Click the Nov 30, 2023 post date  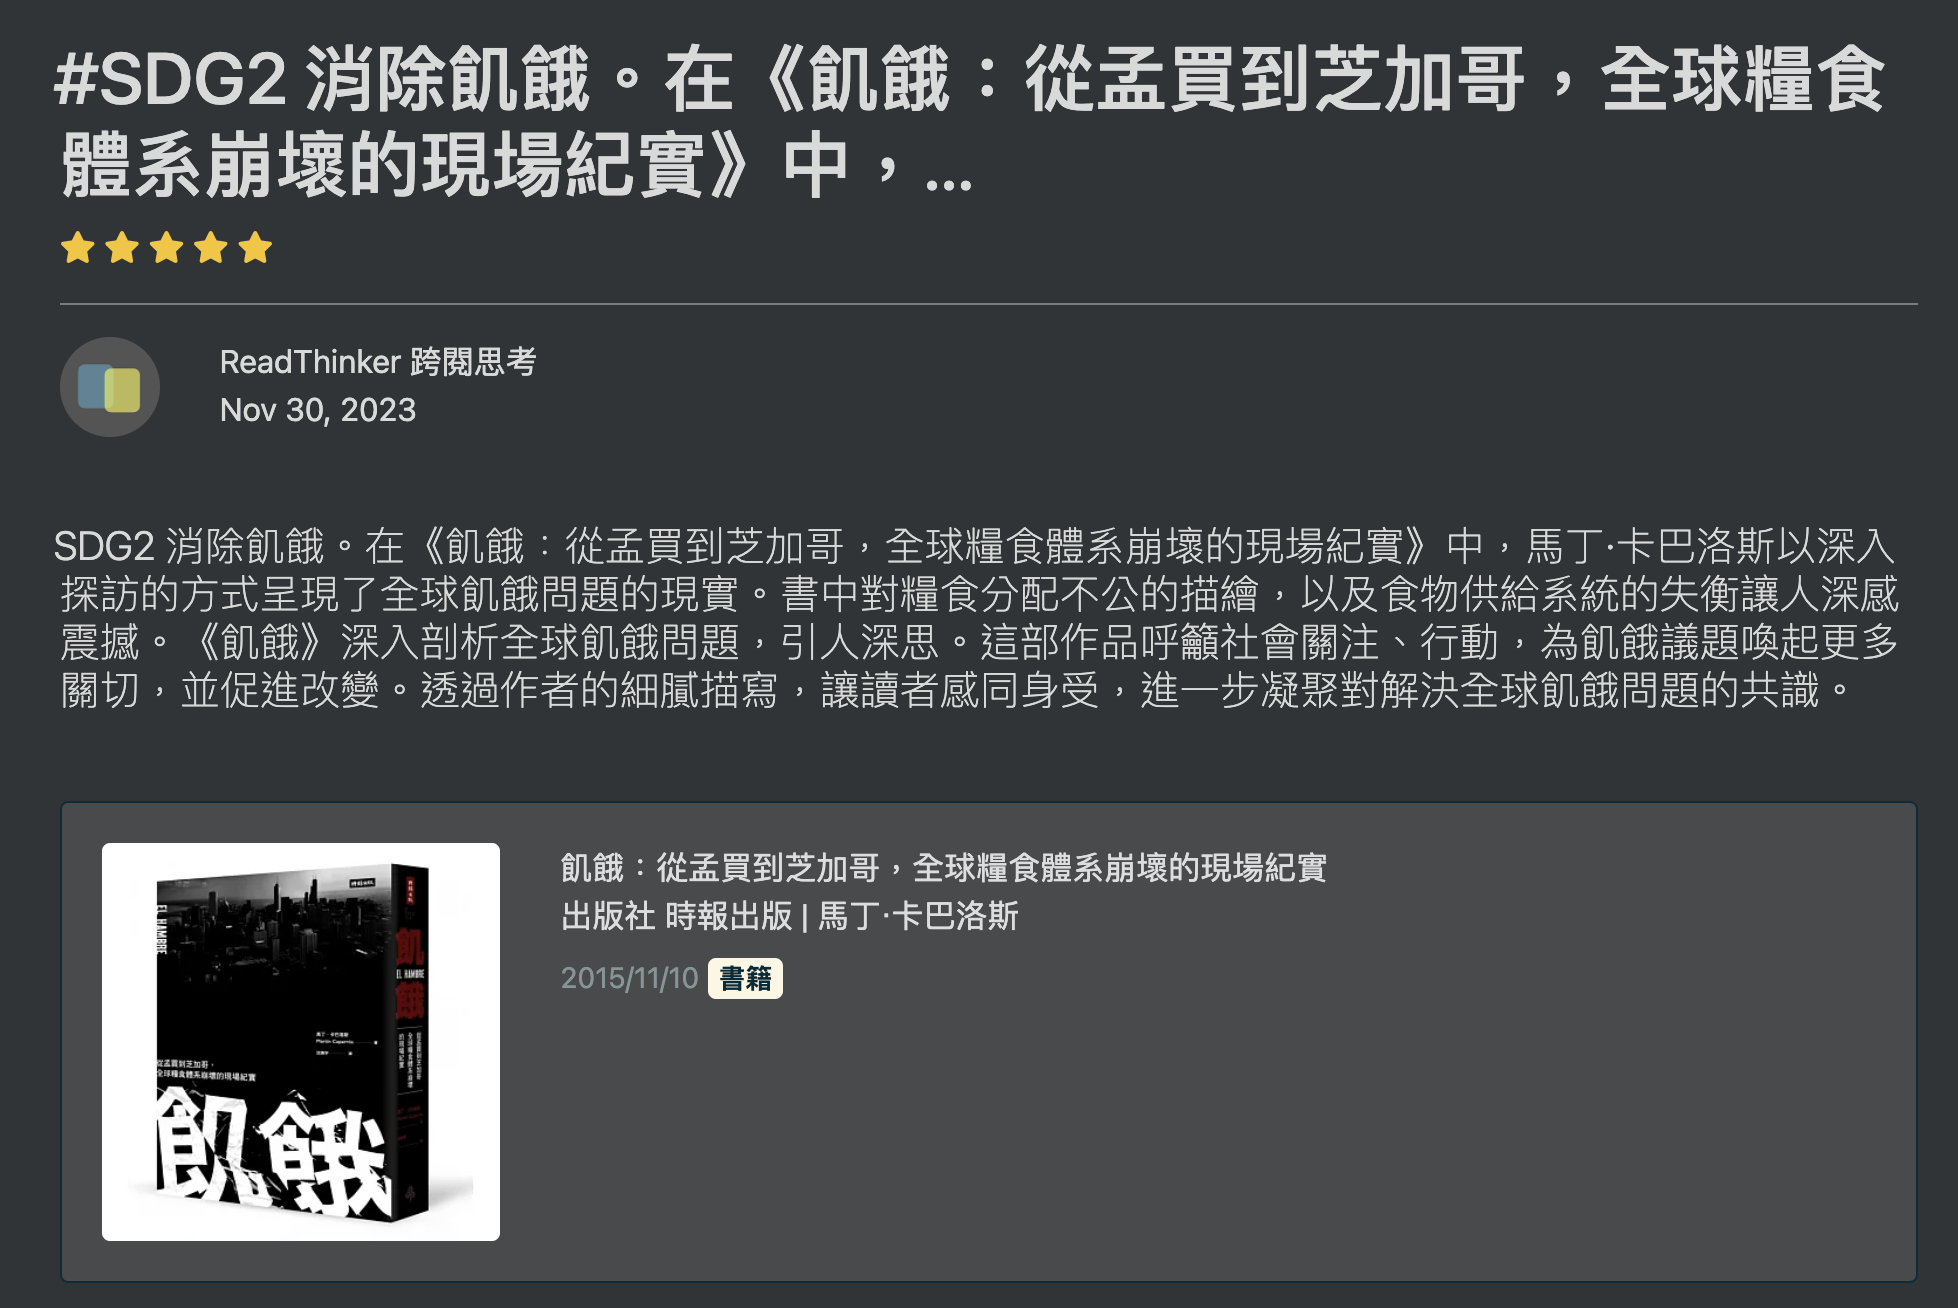click(318, 410)
